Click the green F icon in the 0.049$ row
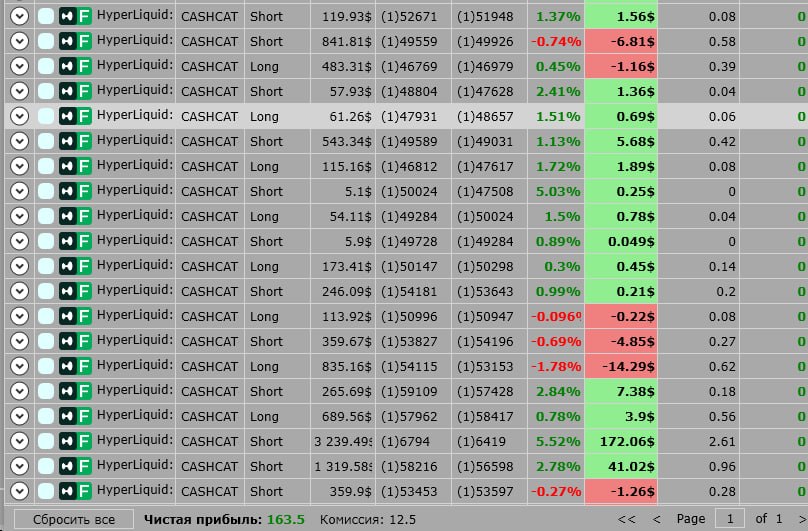The image size is (808, 531). [x=84, y=241]
